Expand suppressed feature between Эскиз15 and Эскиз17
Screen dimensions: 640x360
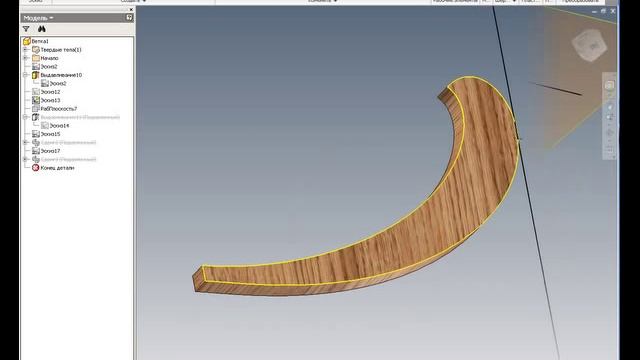[26, 142]
